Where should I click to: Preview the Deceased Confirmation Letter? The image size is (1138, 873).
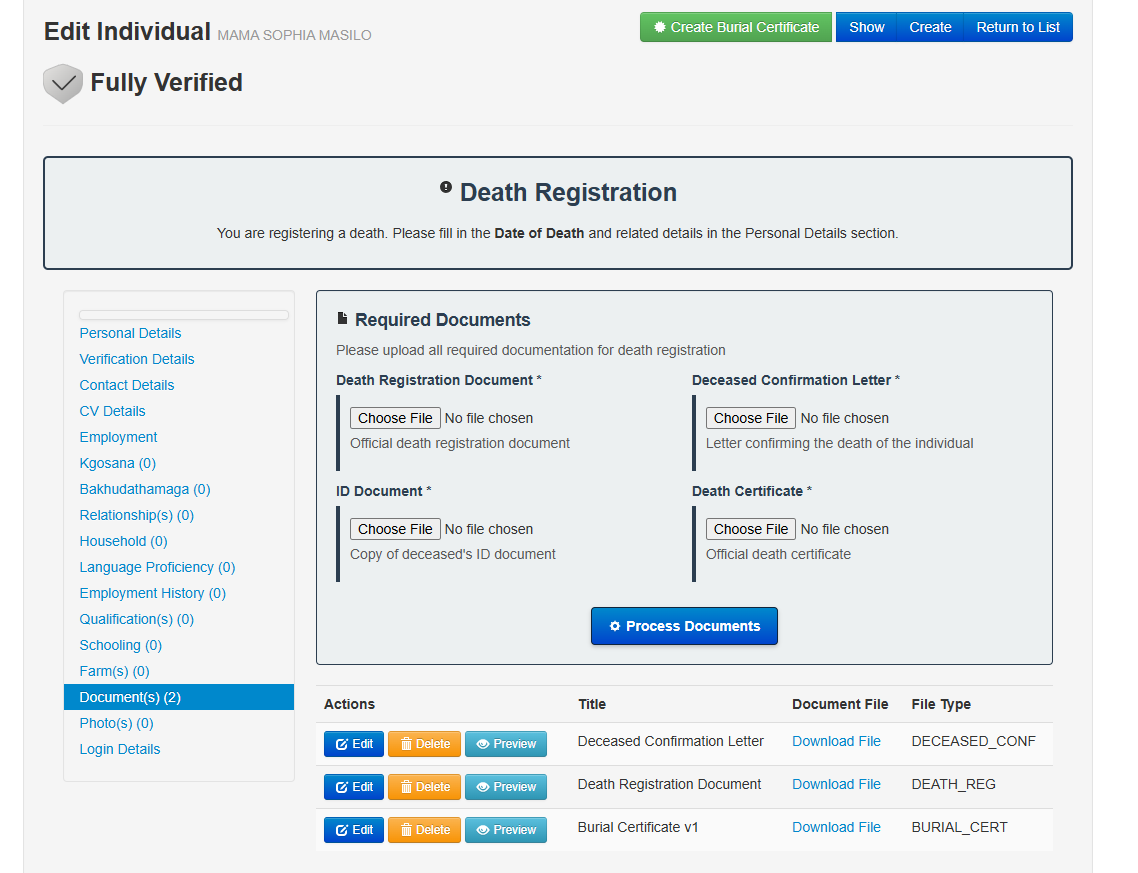[506, 744]
